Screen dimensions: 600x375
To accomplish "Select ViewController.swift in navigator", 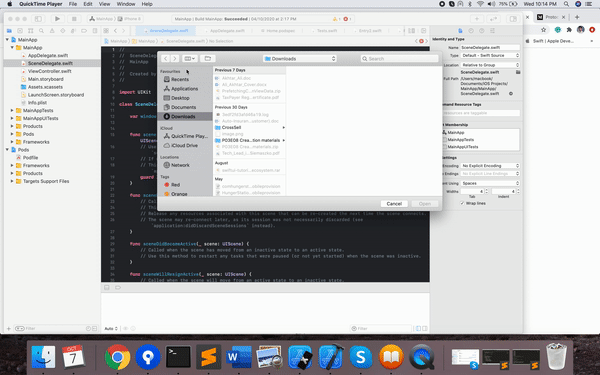I will coord(49,71).
